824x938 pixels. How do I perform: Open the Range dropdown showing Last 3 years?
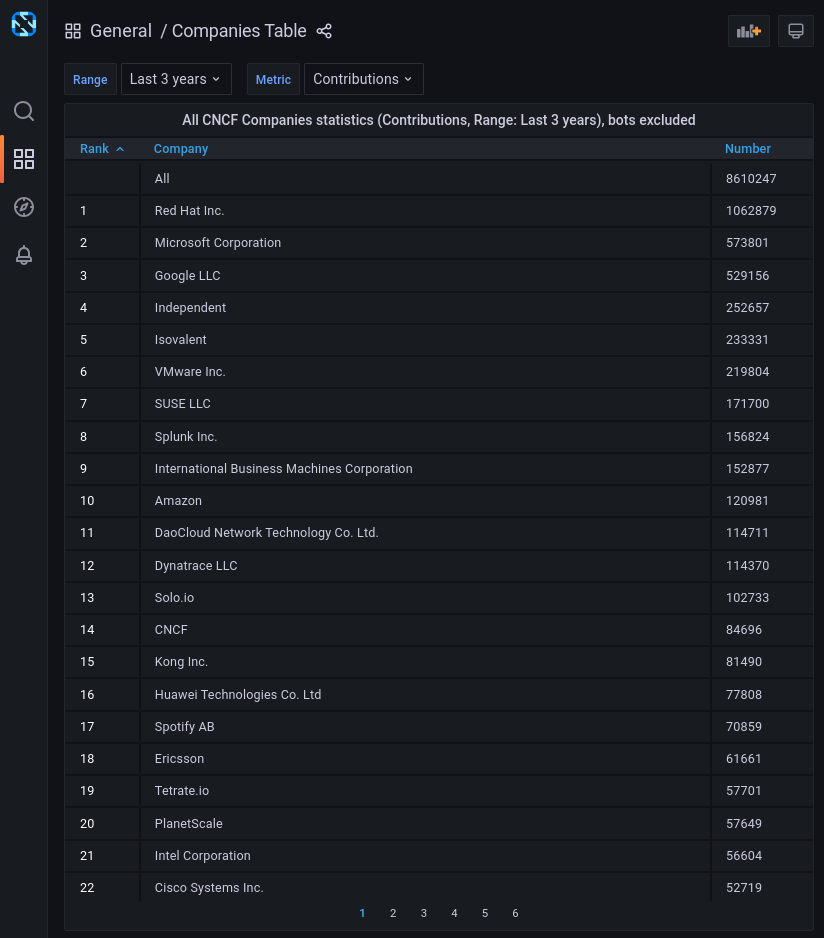176,79
